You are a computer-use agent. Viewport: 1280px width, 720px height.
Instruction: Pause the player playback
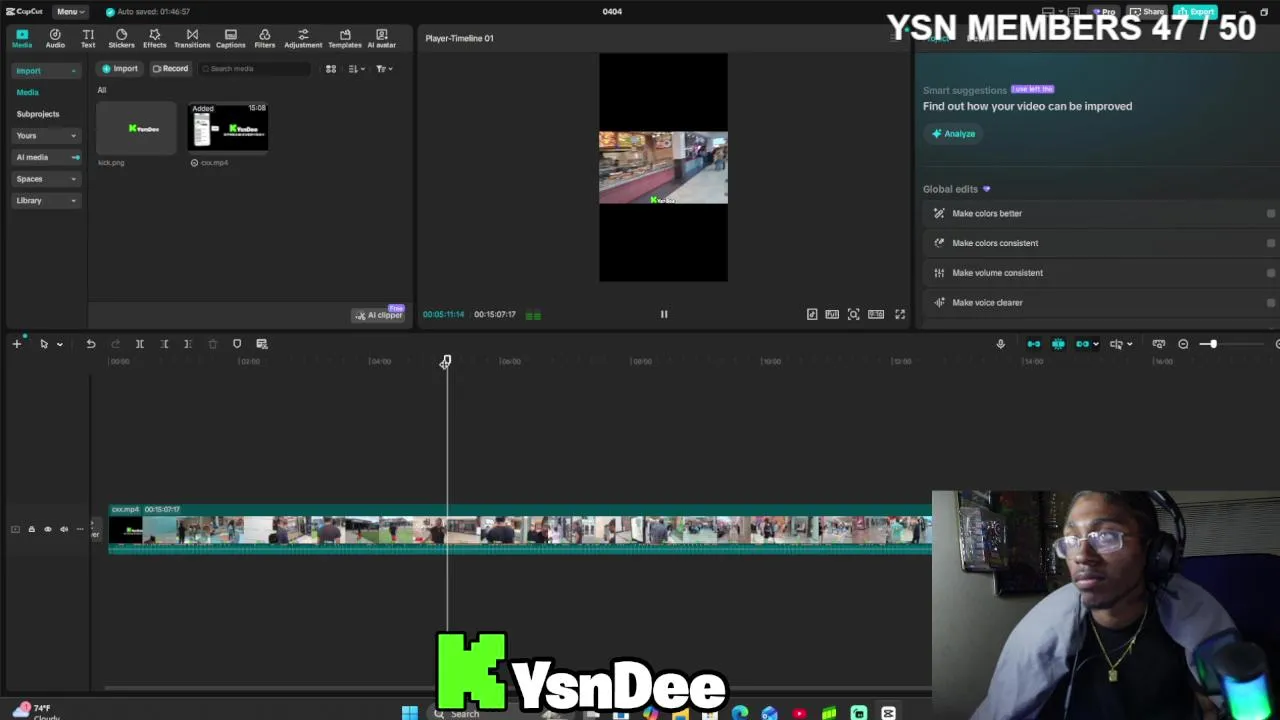(x=663, y=314)
